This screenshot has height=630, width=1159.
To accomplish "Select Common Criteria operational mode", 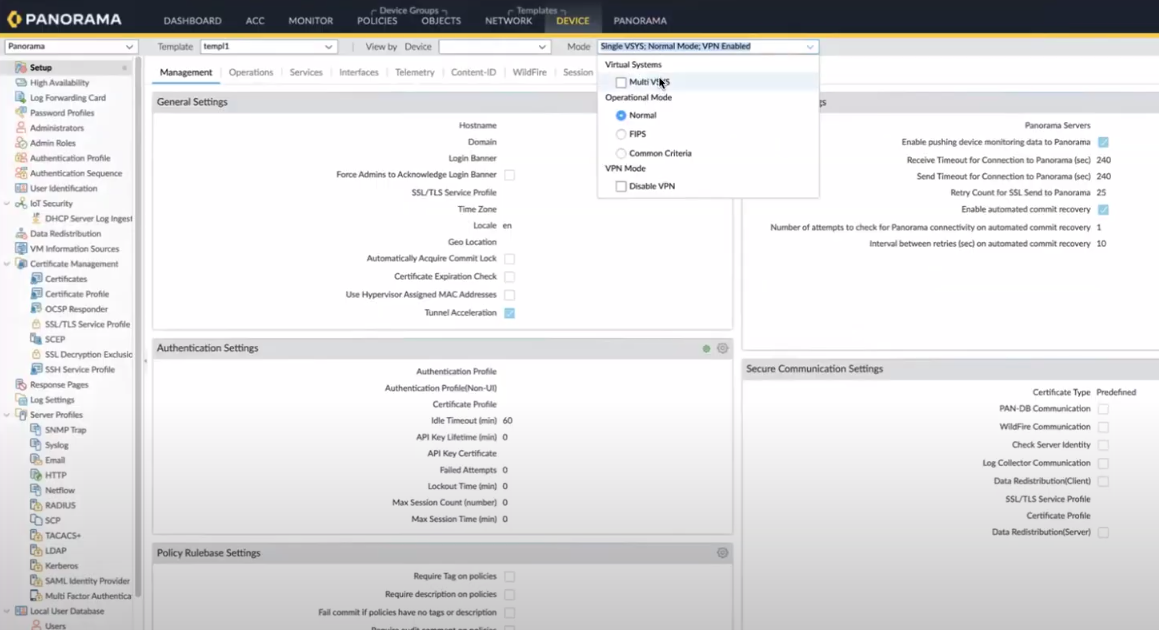I will click(621, 154).
